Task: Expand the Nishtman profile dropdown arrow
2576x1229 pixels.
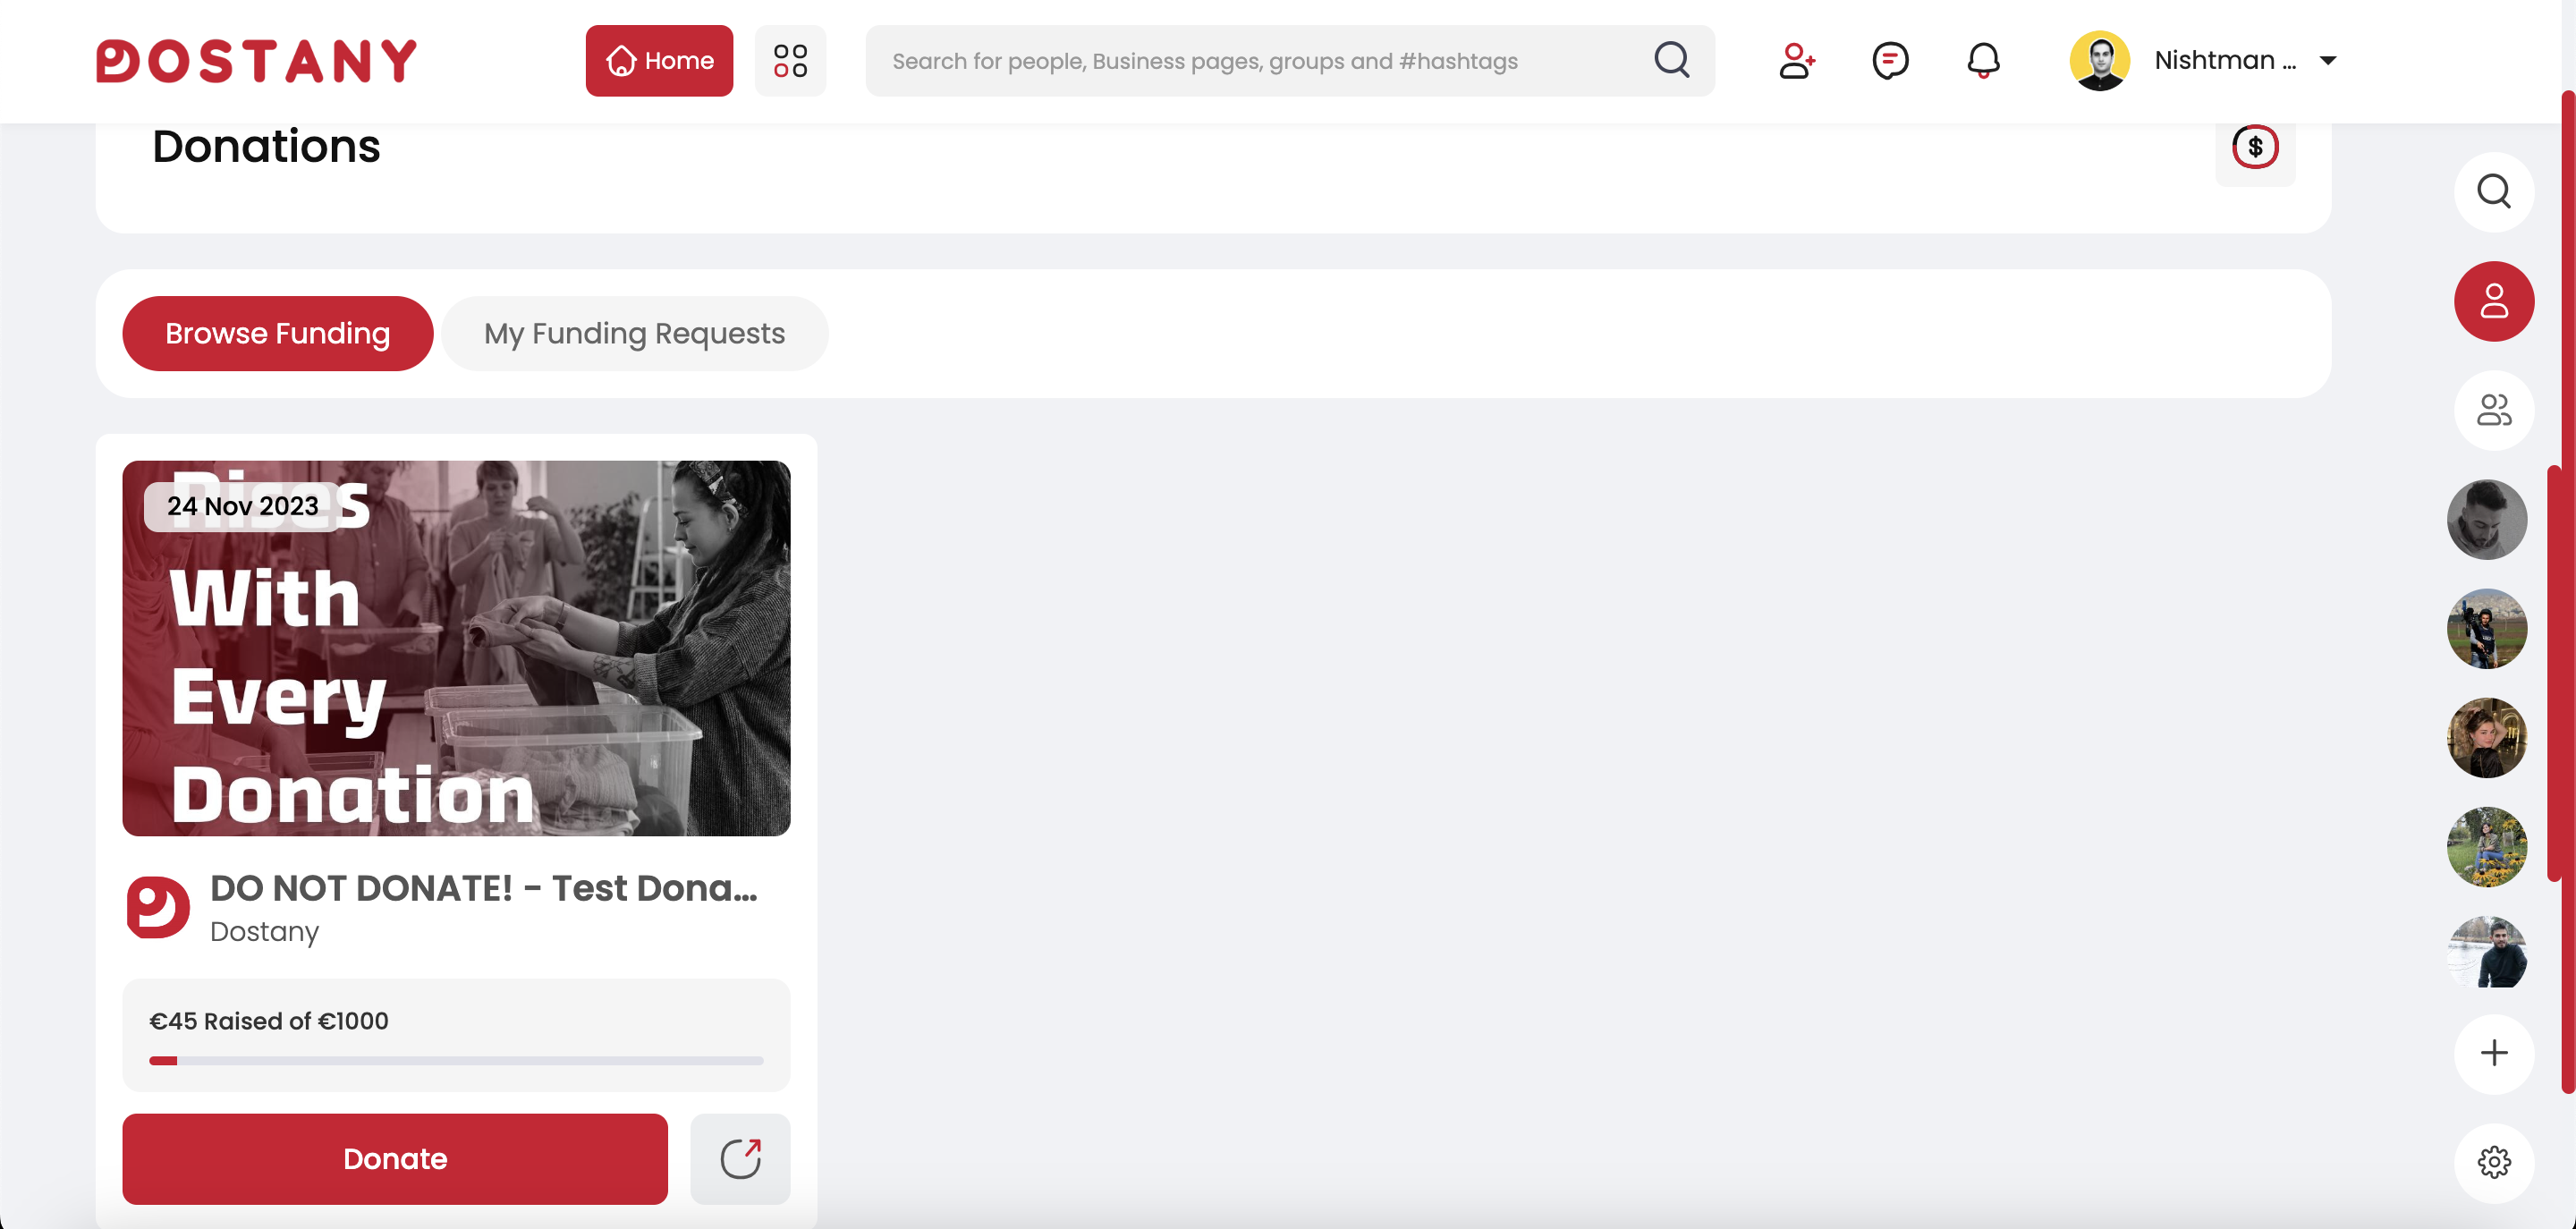Action: tap(2327, 61)
